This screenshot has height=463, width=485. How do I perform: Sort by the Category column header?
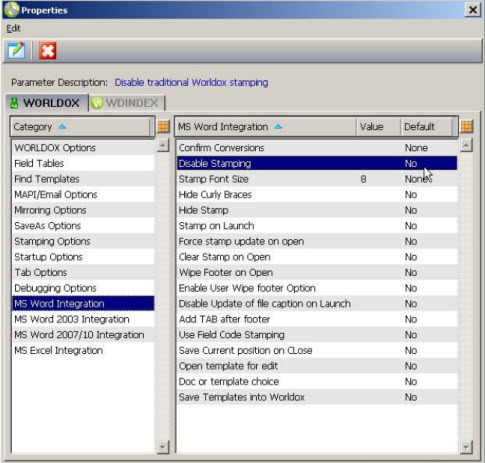point(82,127)
